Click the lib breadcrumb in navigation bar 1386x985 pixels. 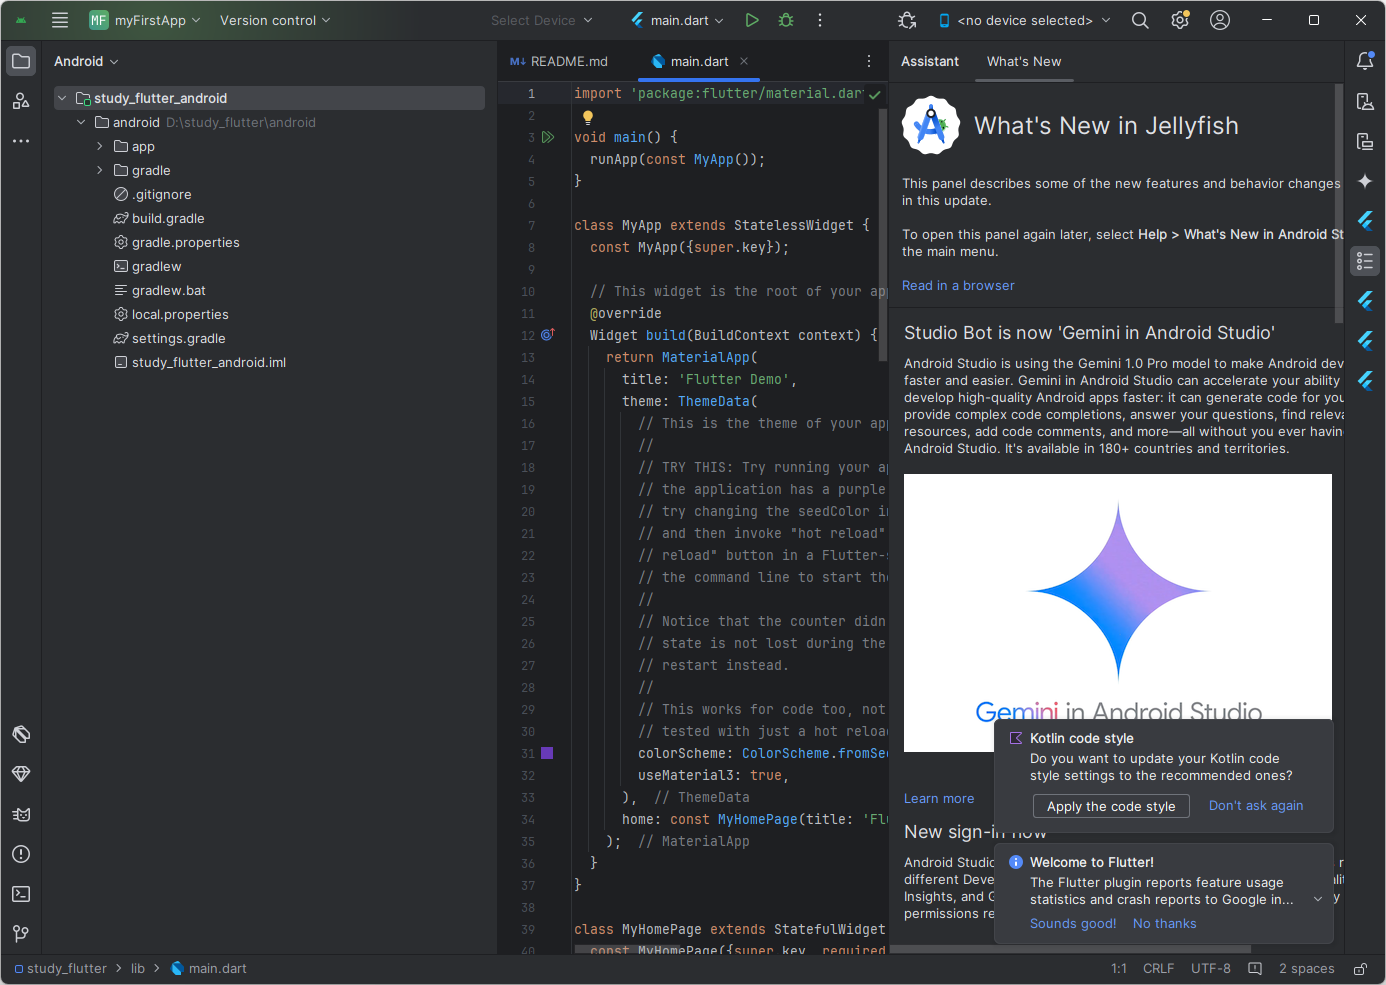[138, 968]
